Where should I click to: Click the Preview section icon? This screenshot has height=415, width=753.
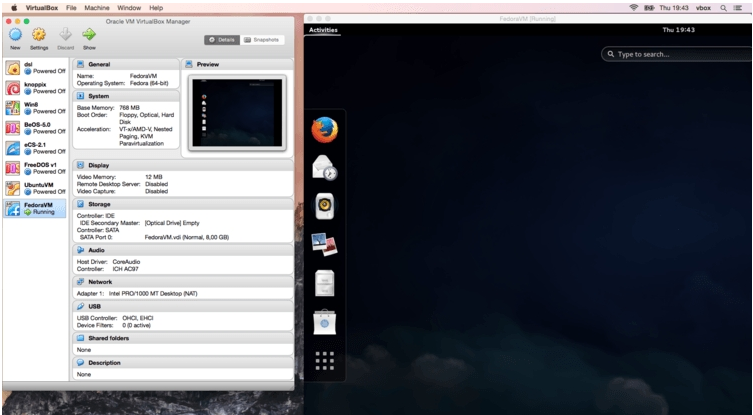coord(189,64)
